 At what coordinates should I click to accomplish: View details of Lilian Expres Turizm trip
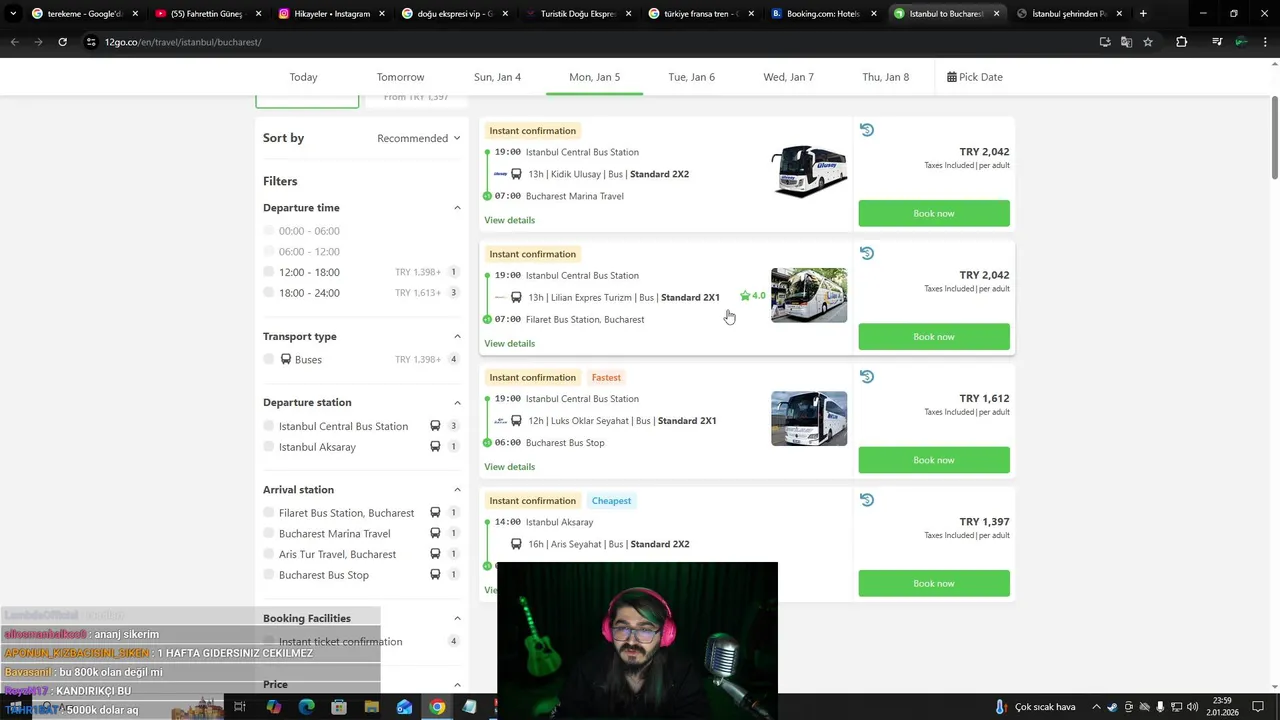tap(509, 343)
